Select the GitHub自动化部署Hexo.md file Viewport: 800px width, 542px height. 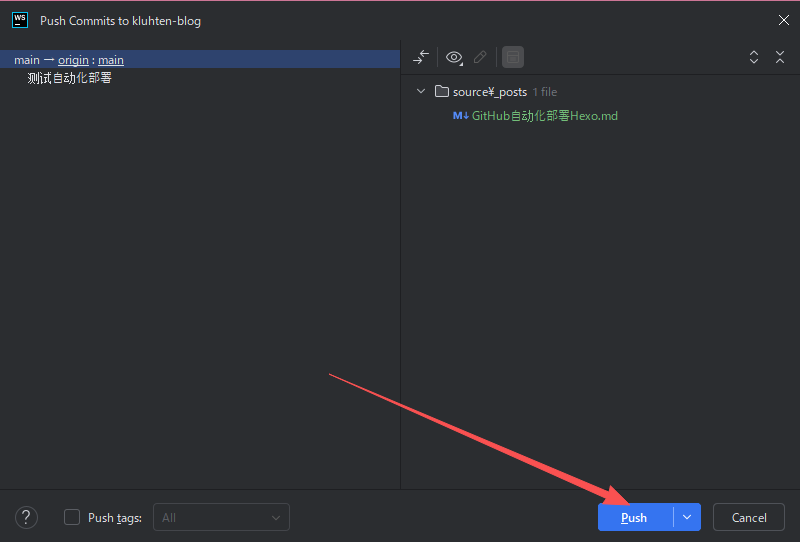[x=544, y=116]
